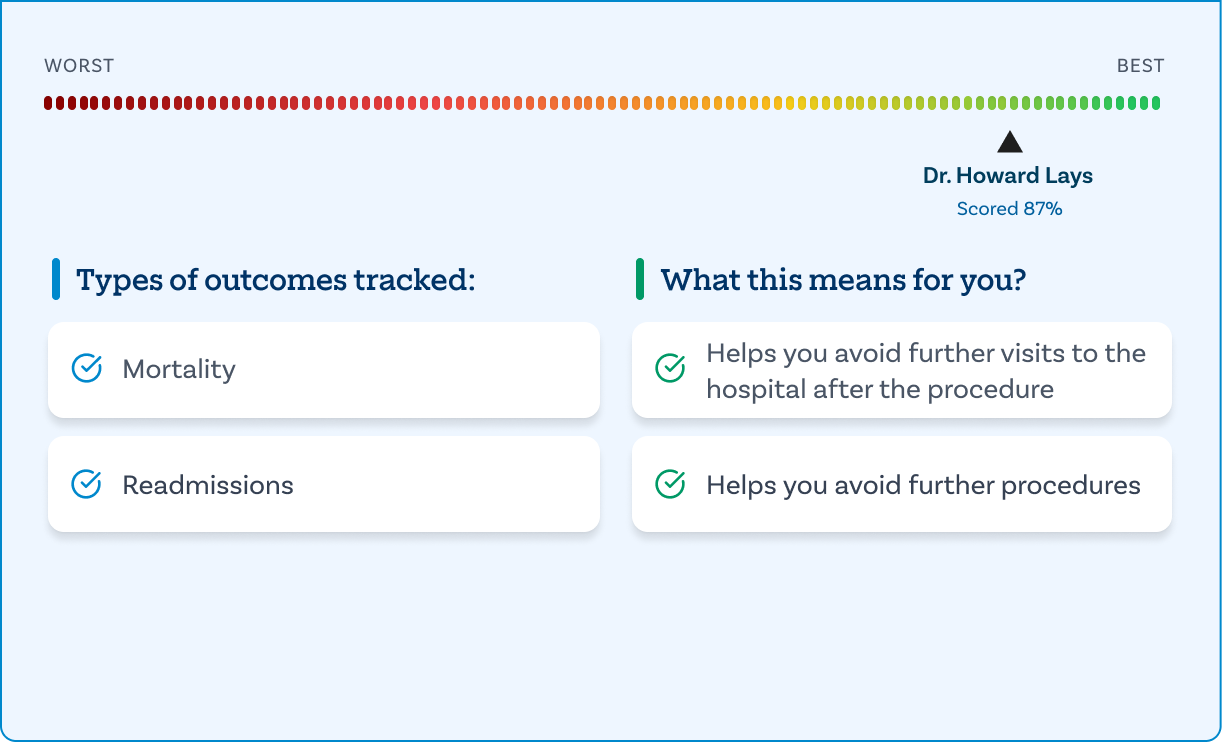The image size is (1222, 742).
Task: Click green checkmark beside avoid further visits
Action: click(x=670, y=369)
